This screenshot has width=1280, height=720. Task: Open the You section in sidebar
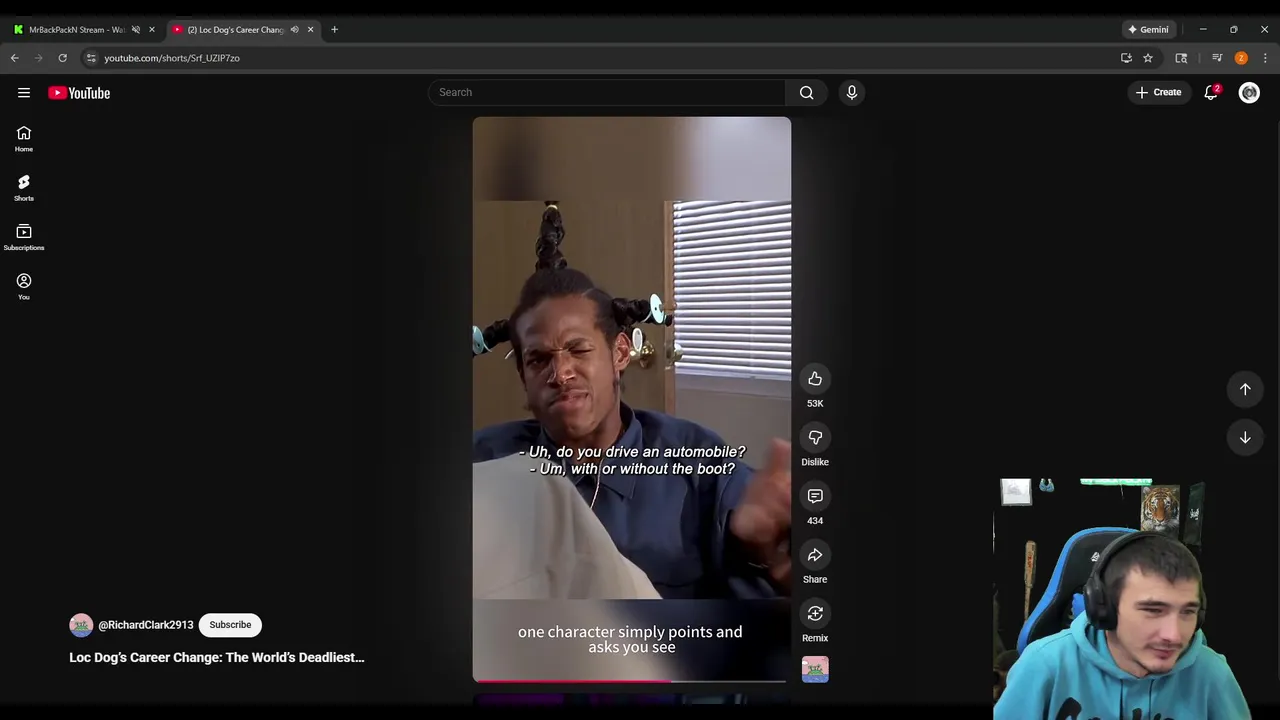[x=24, y=286]
